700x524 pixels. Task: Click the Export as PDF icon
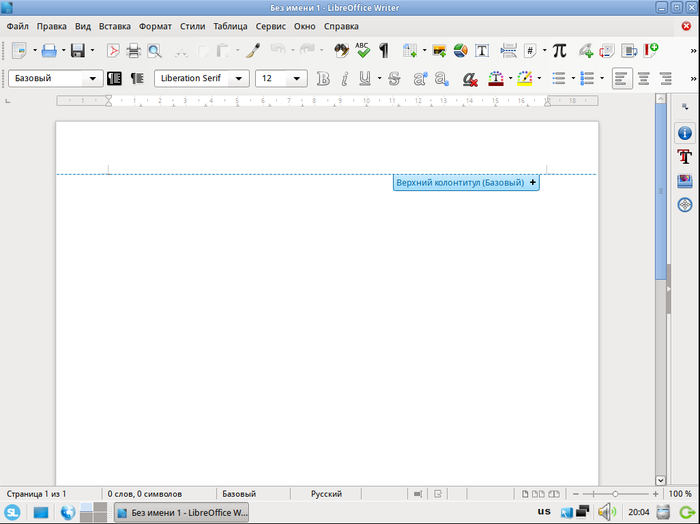tap(113, 50)
